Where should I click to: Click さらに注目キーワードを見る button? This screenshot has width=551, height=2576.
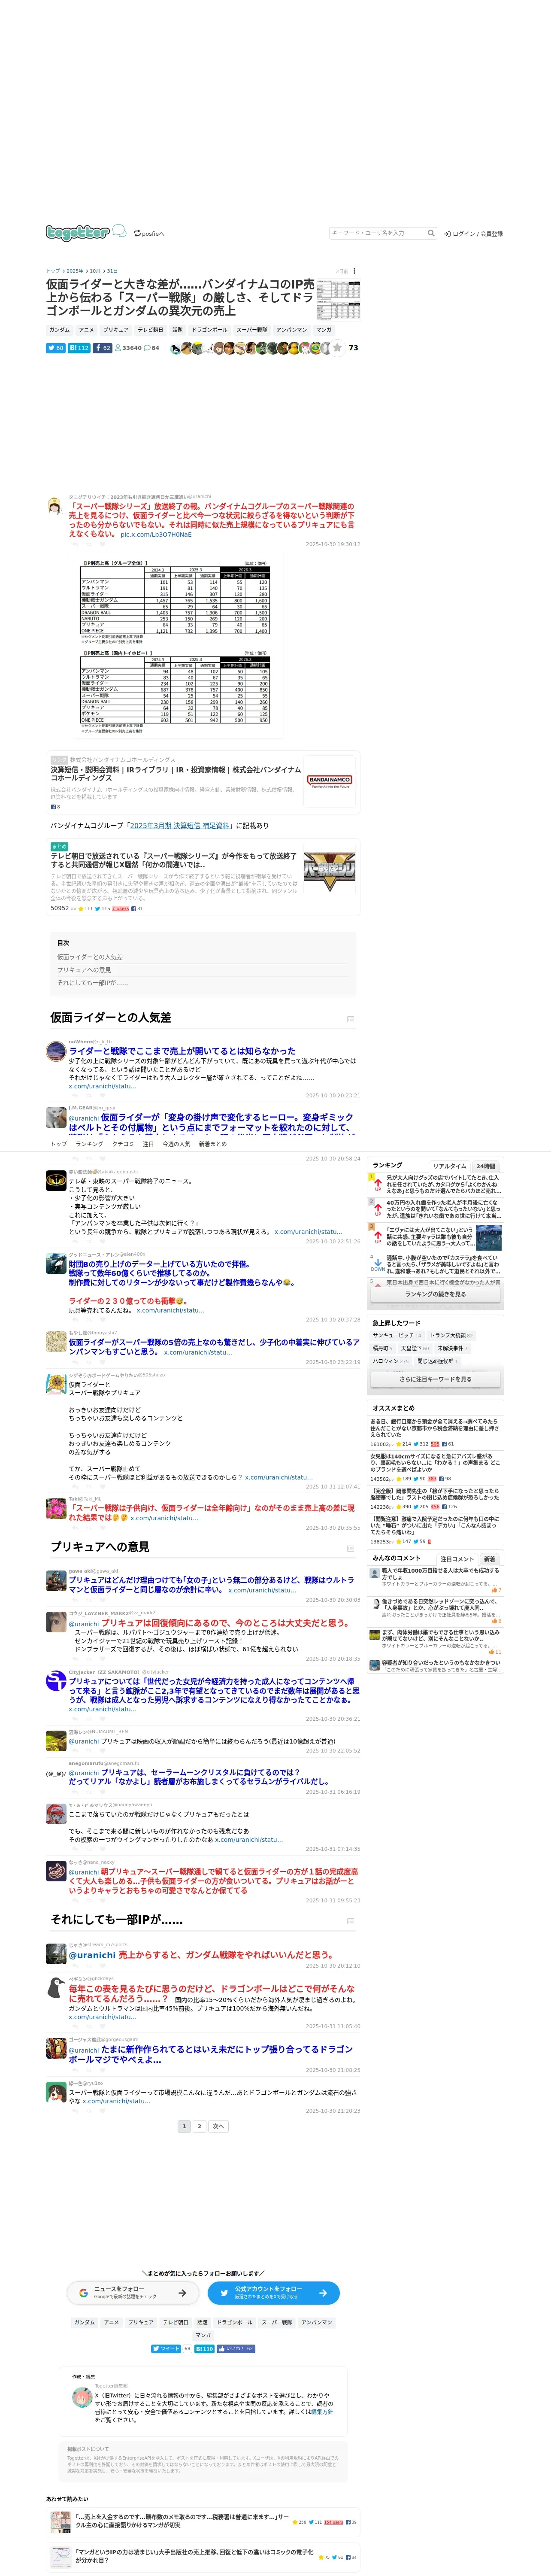tap(435, 1379)
